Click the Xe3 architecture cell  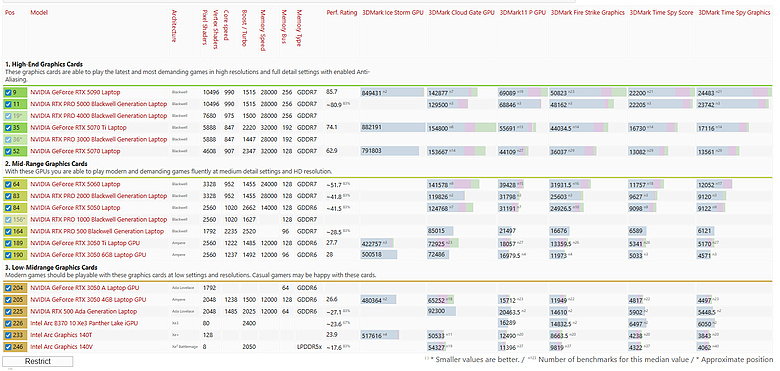175,323
